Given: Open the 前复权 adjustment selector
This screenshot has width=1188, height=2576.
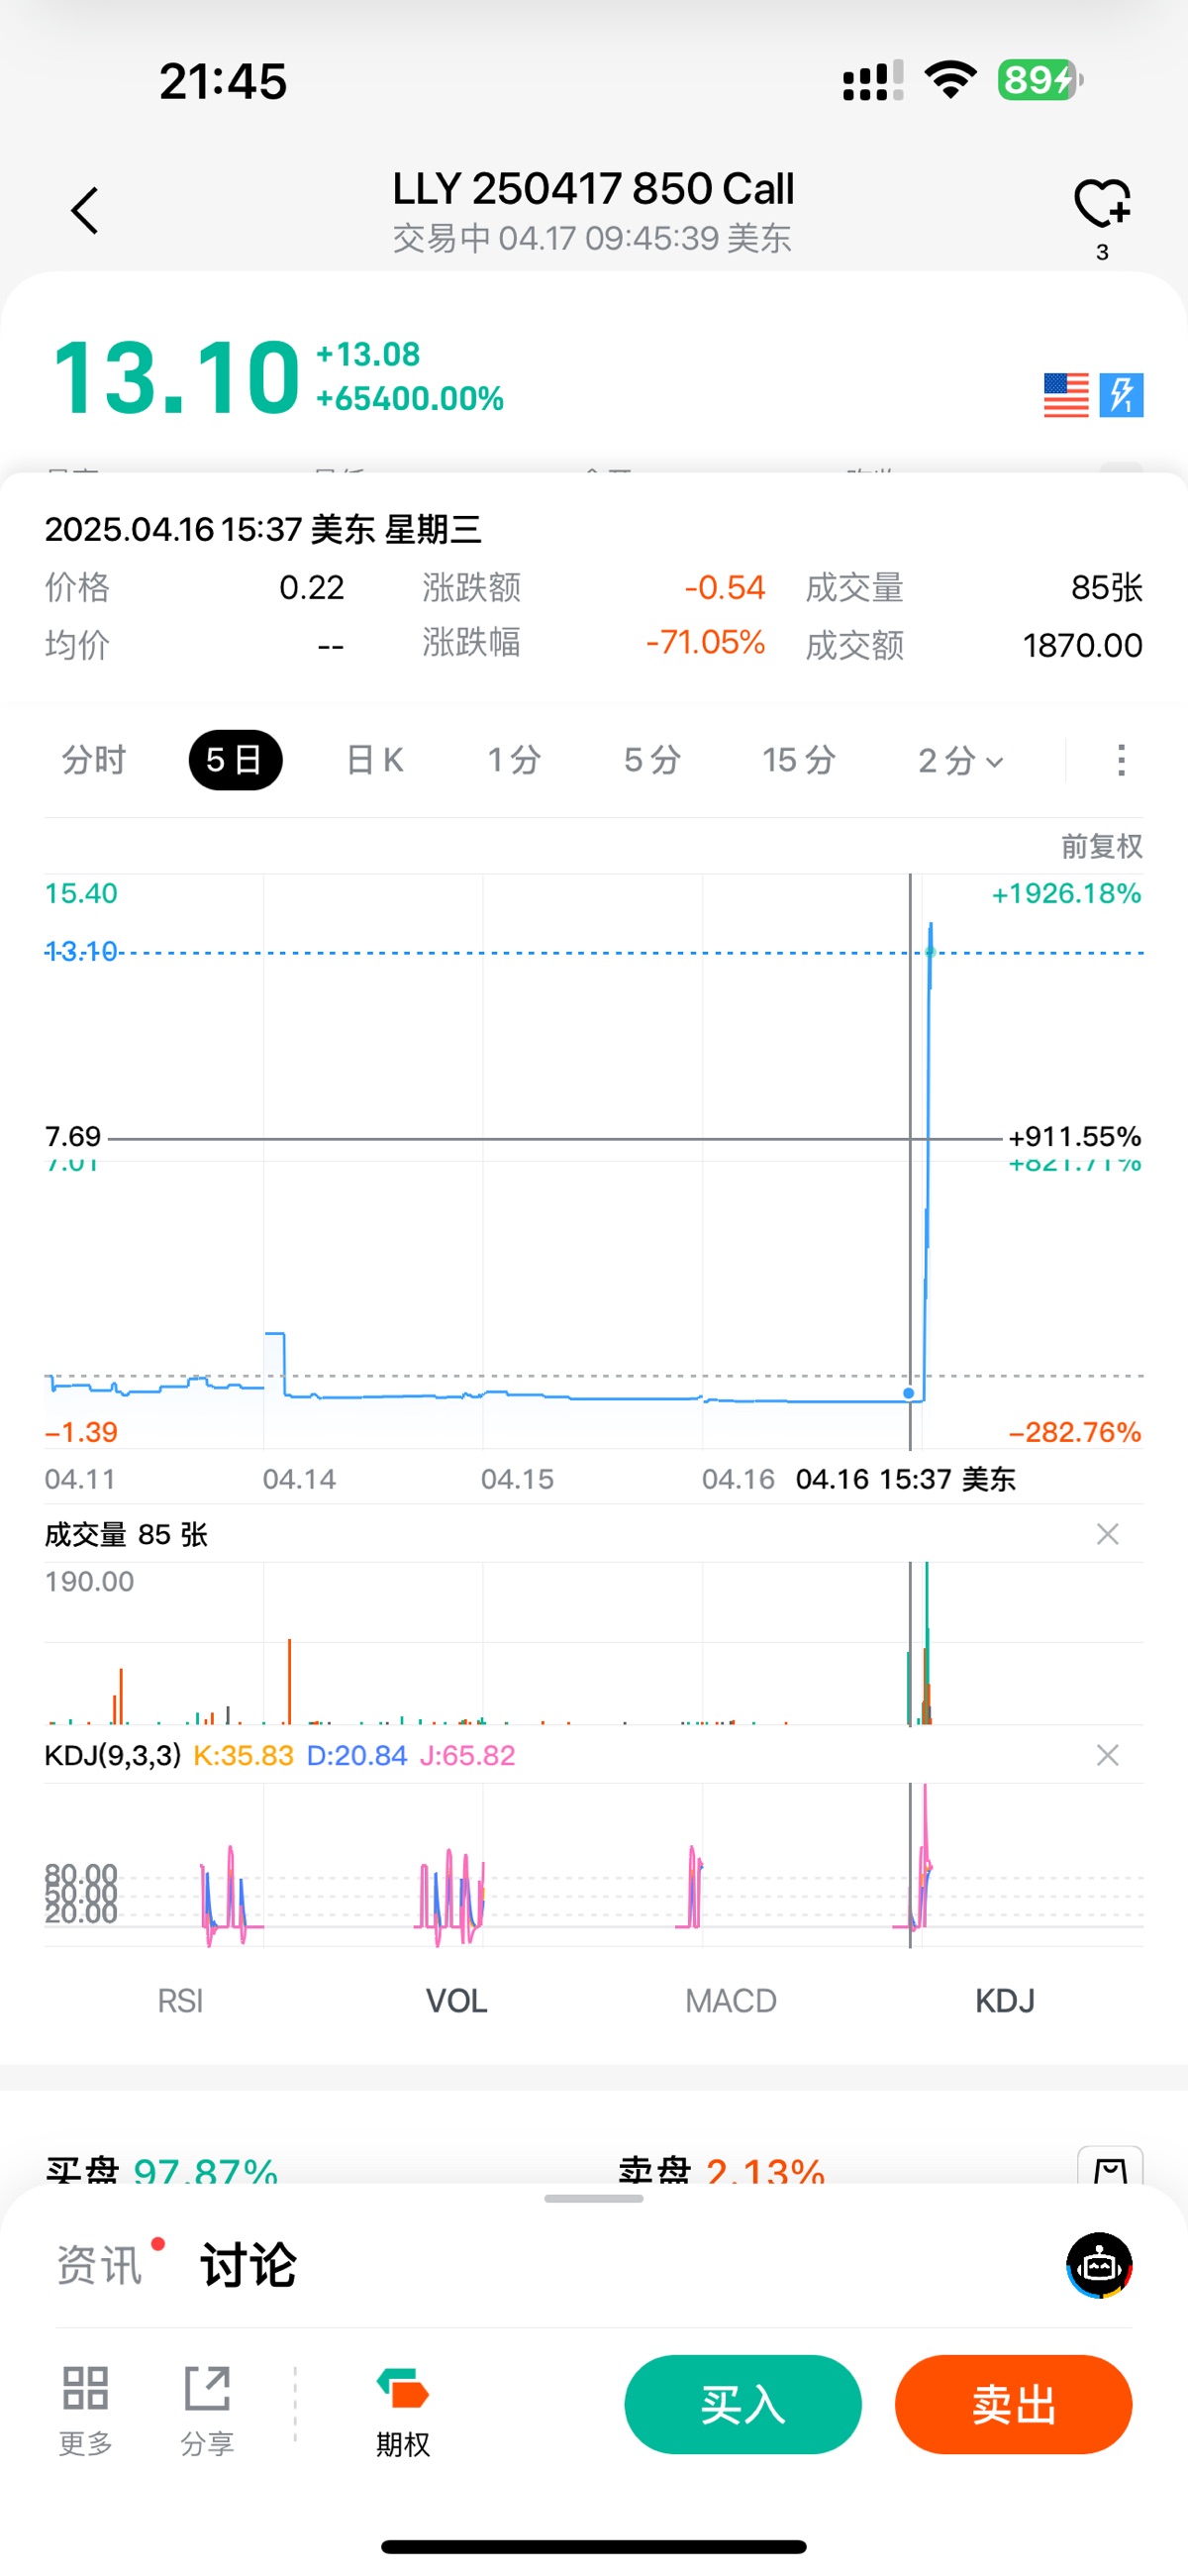Looking at the screenshot, I should click(1101, 847).
